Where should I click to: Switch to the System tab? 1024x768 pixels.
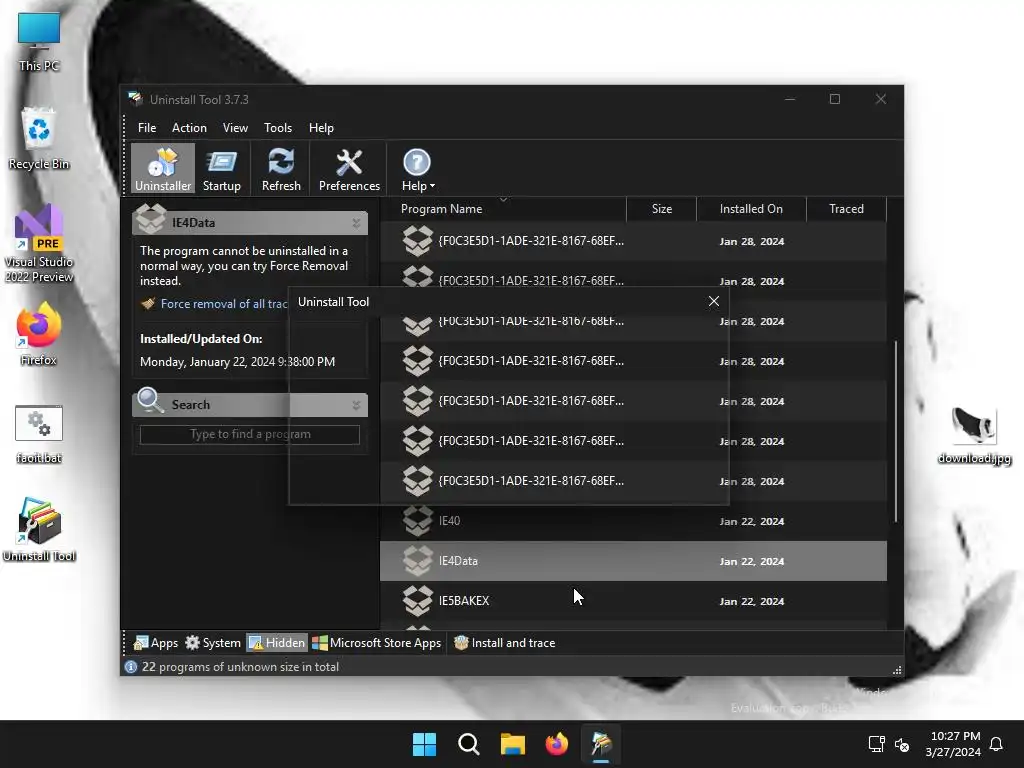[213, 643]
